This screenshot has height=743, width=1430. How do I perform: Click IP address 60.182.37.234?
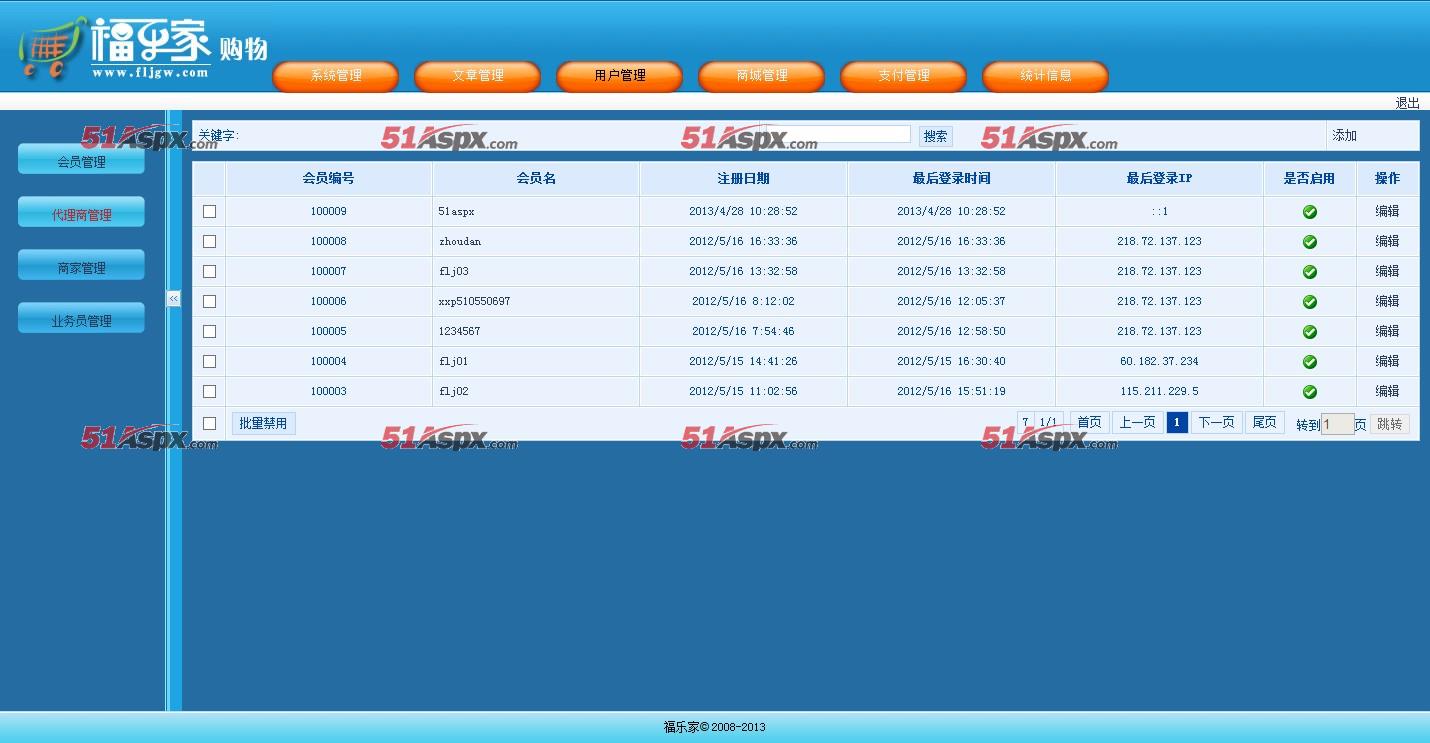pyautogui.click(x=1159, y=361)
